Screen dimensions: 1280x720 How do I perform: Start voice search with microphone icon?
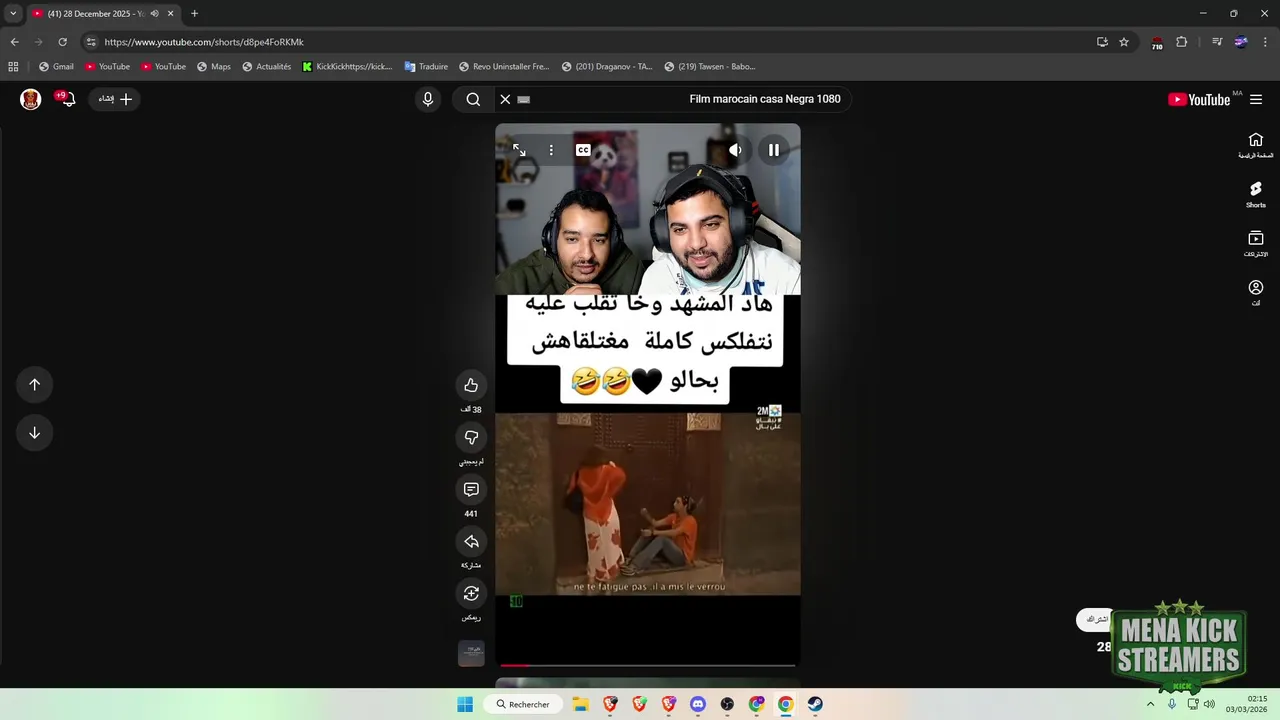[x=428, y=99]
